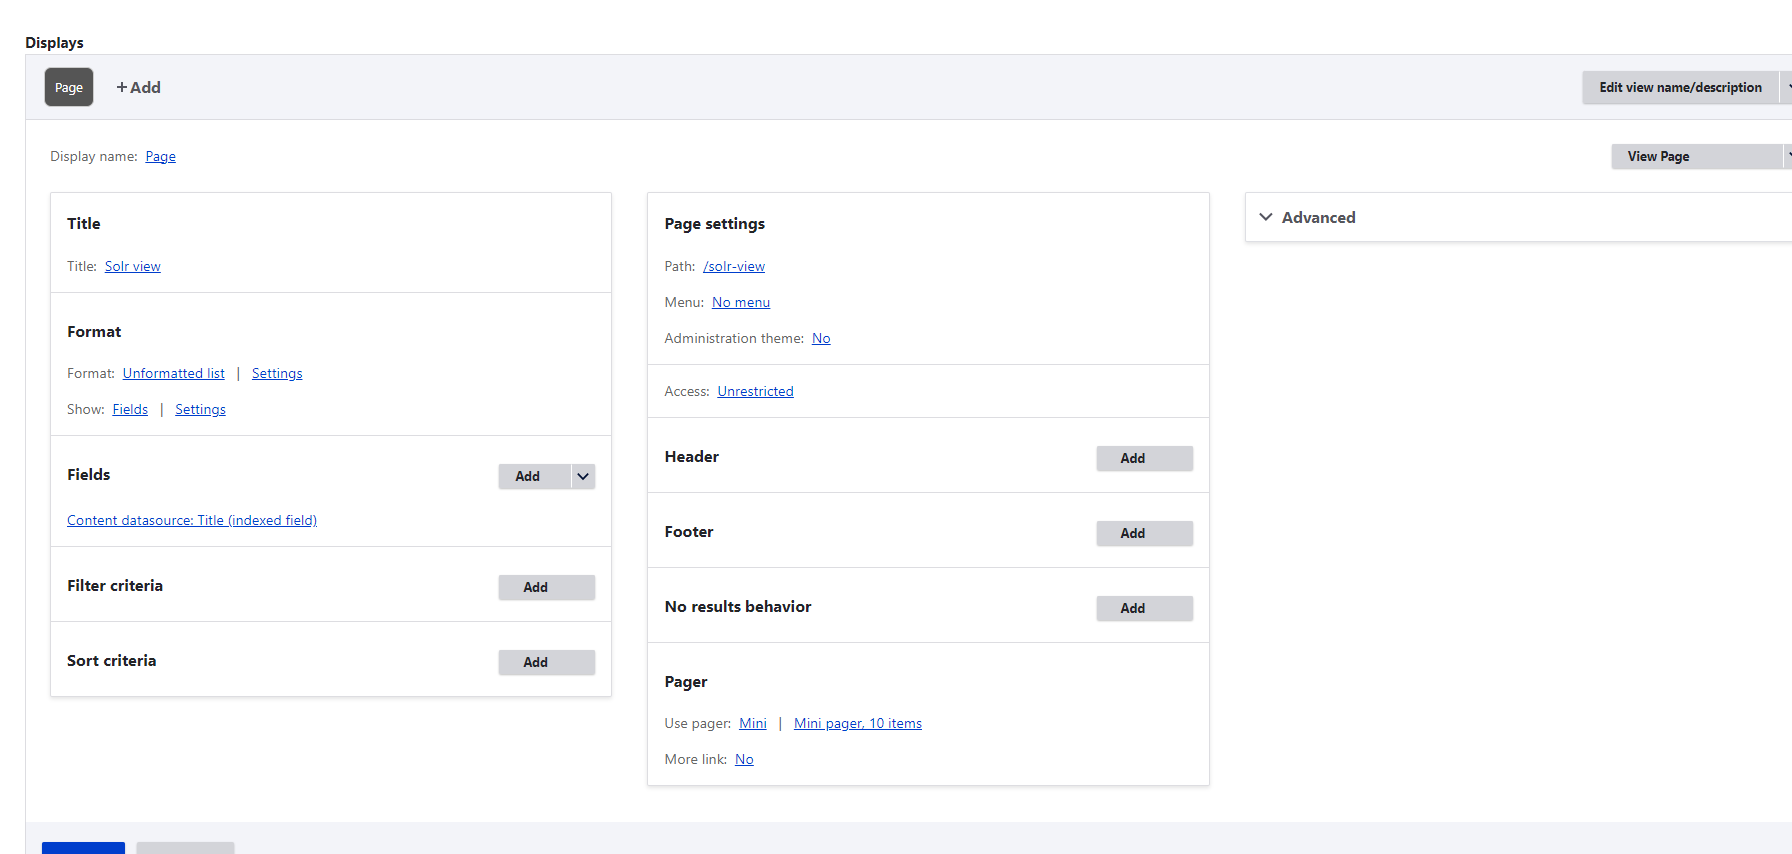
Task: Click Edit view name/description button
Action: click(x=1680, y=87)
